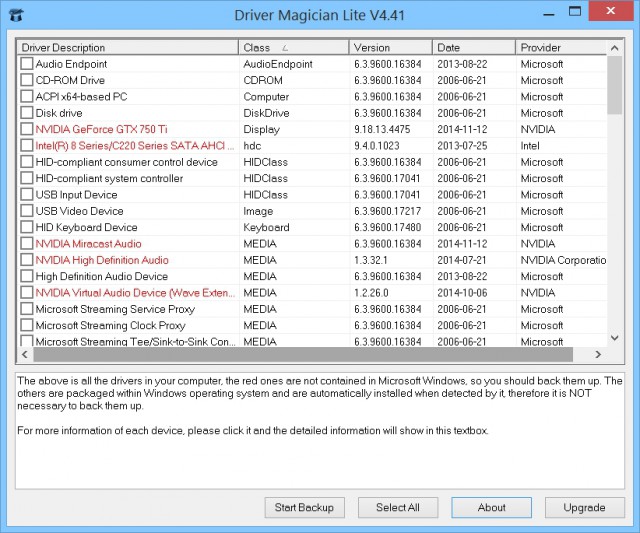Tick the USB Input Device checkbox
The image size is (640, 533).
coord(27,195)
